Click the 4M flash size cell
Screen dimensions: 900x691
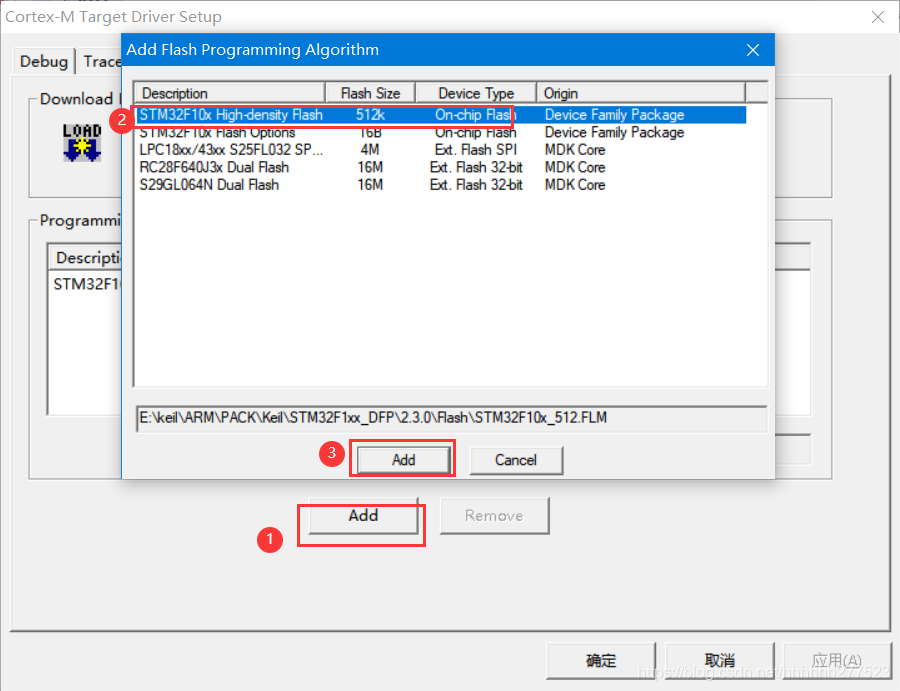pos(370,150)
